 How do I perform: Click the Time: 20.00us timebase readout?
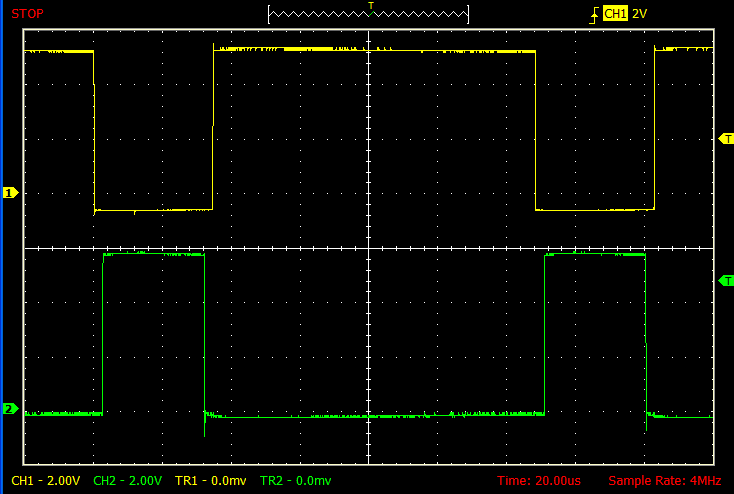tap(539, 480)
